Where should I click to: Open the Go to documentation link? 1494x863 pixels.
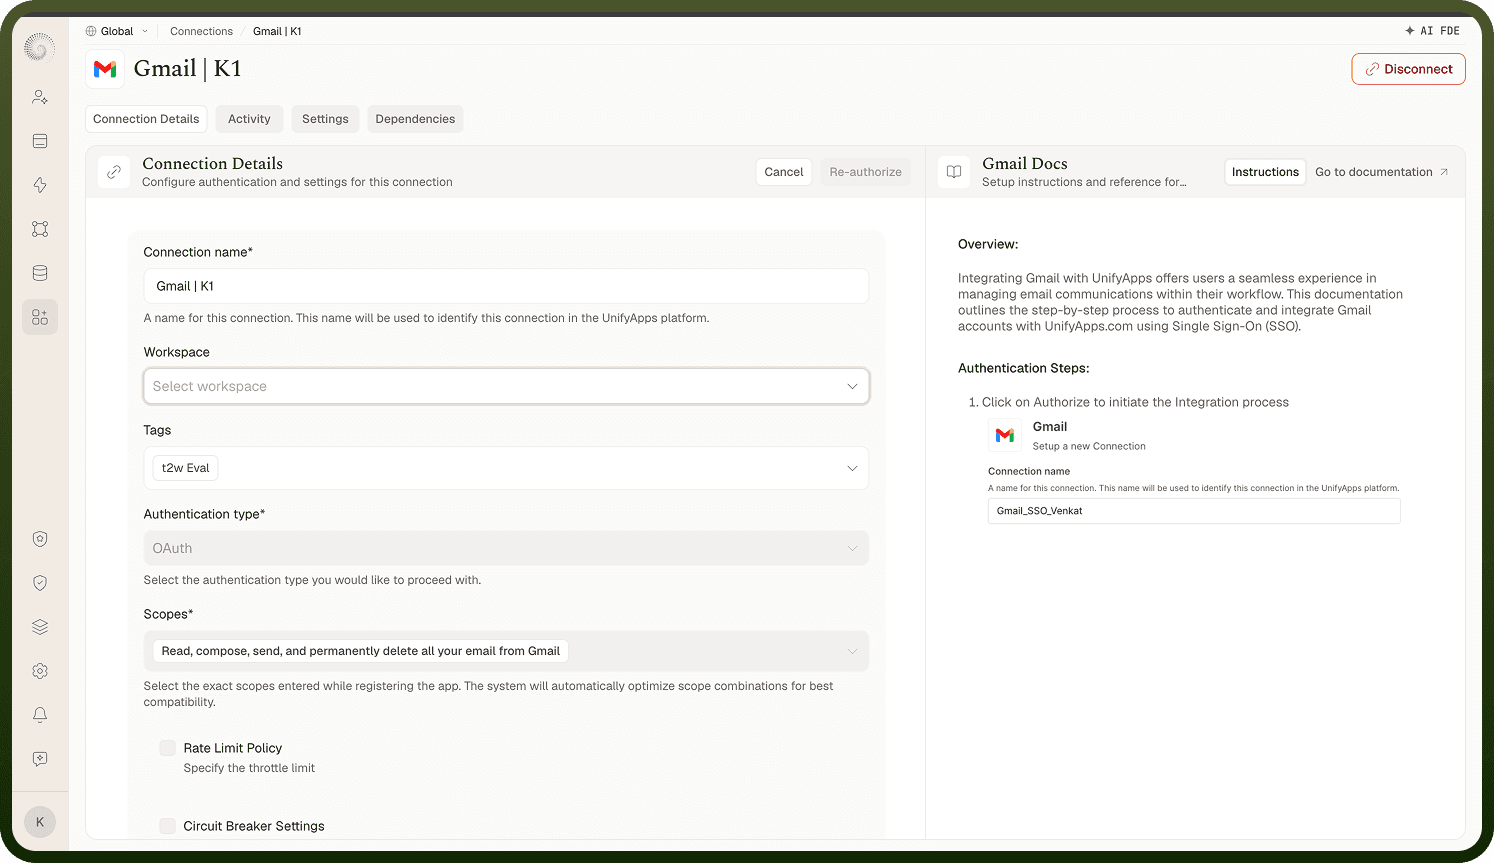click(1382, 172)
